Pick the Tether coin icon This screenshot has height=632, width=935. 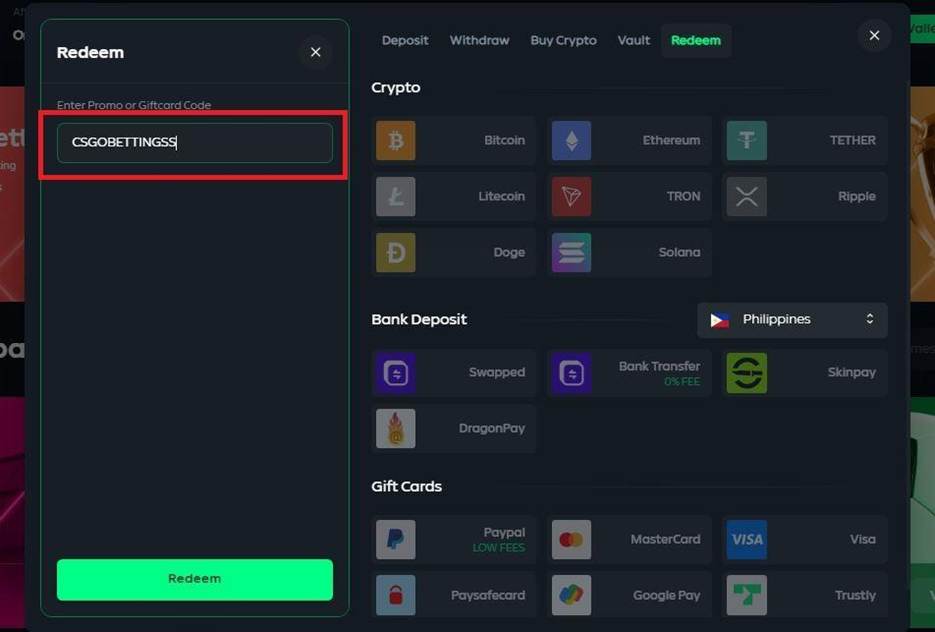pos(747,141)
